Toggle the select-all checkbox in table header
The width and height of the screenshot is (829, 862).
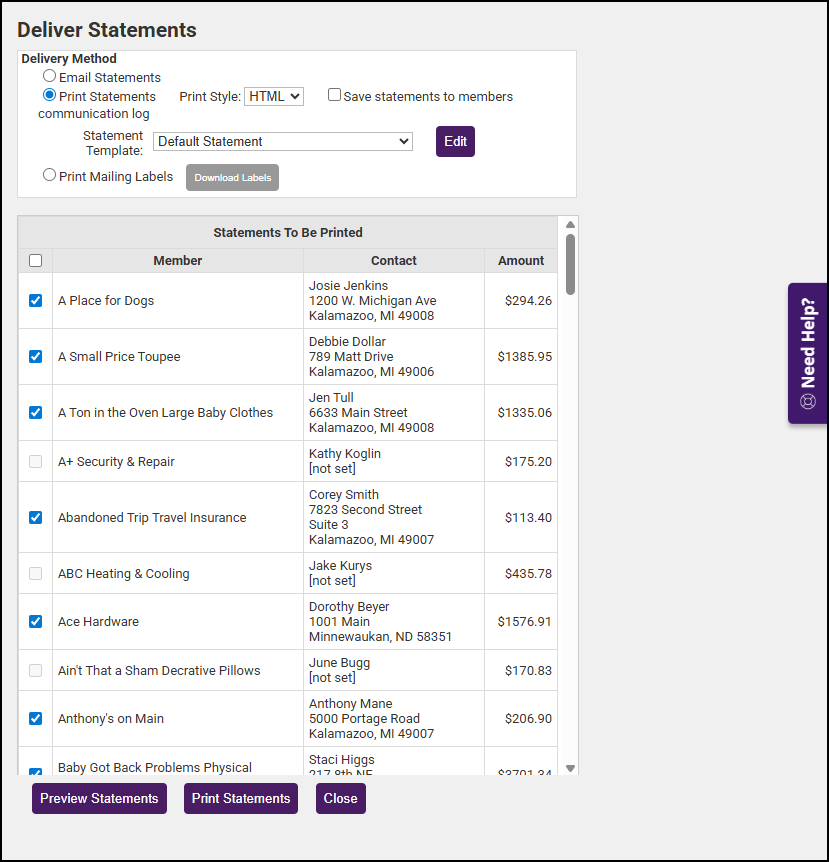tap(36, 261)
